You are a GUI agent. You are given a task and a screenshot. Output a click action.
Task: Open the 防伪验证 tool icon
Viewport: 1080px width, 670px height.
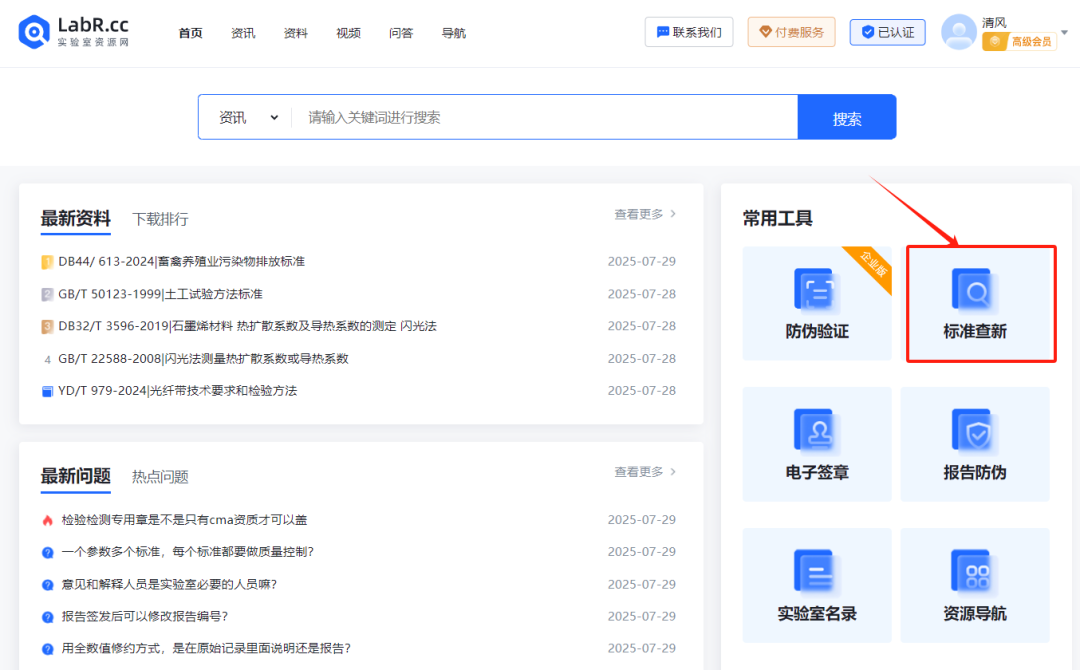pos(817,289)
